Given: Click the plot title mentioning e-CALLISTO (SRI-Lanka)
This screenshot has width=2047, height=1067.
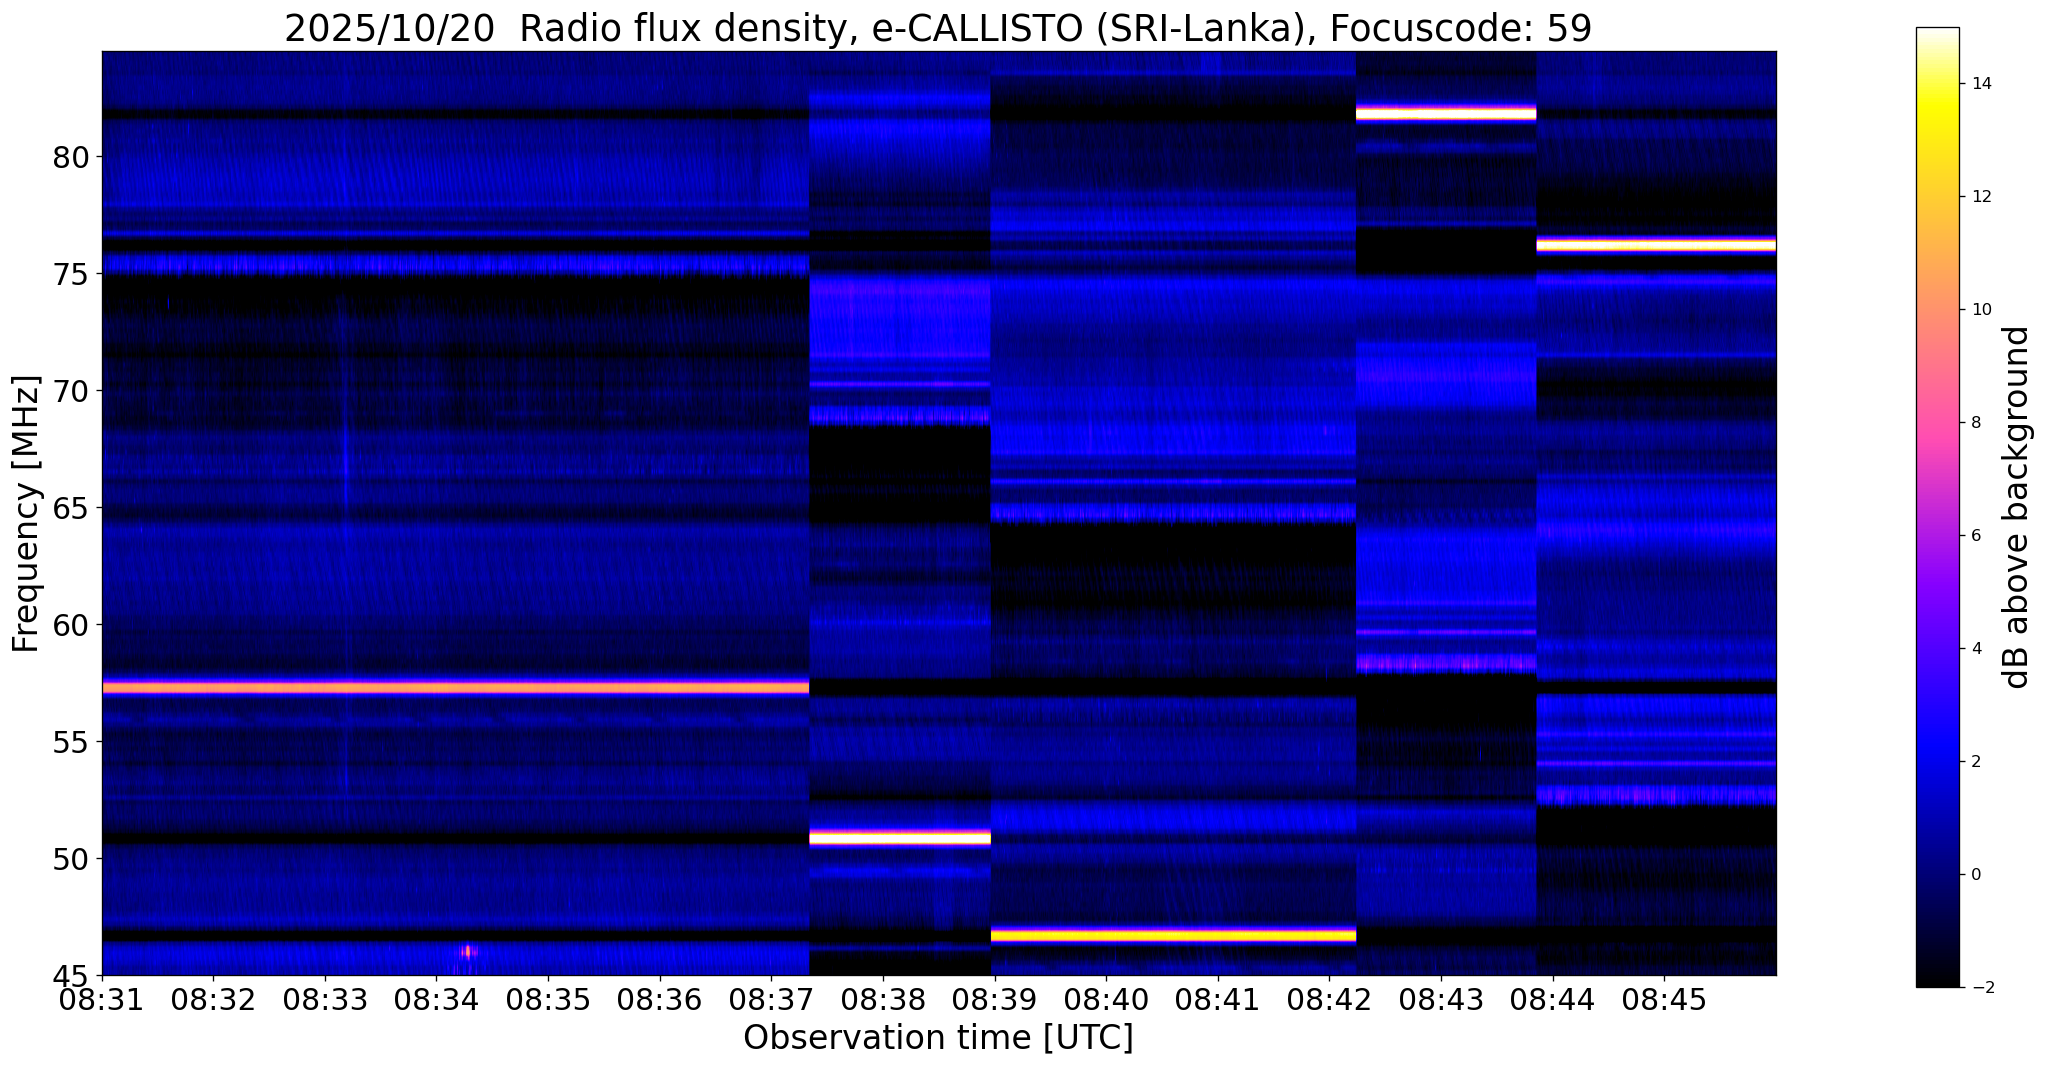Looking at the screenshot, I should (938, 28).
